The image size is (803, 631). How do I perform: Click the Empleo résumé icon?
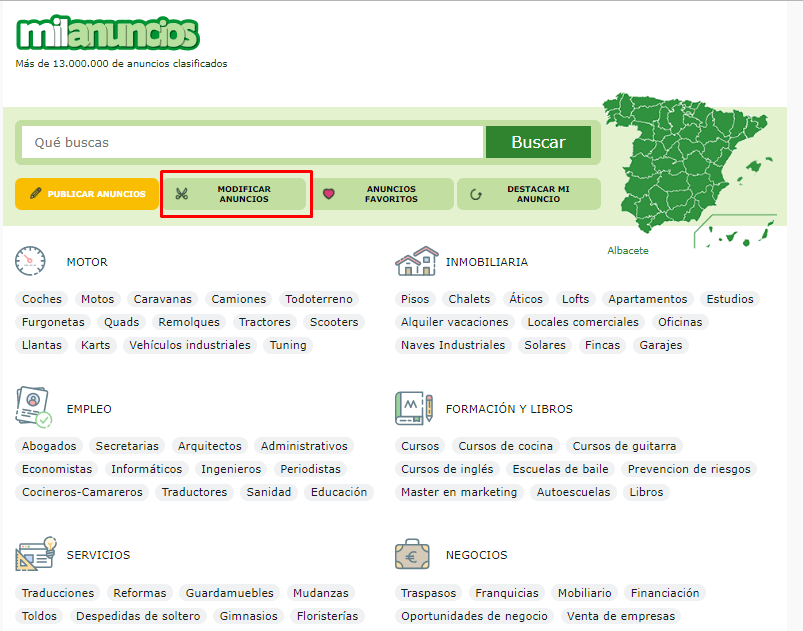coord(34,407)
